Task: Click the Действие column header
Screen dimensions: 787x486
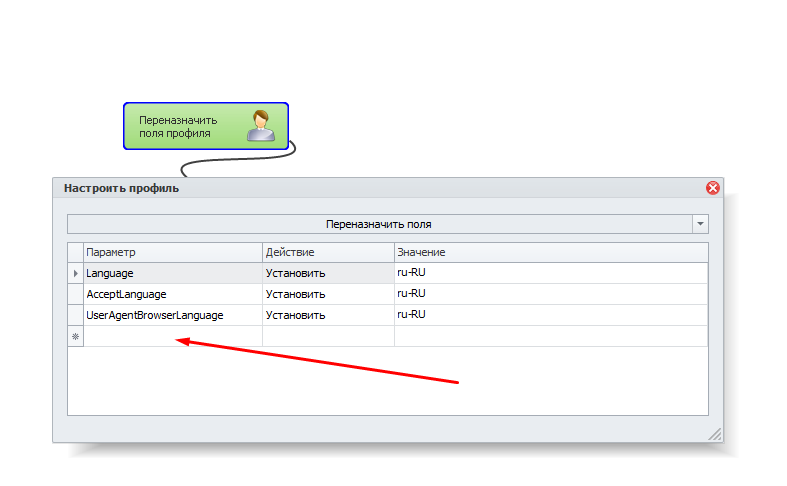Action: [x=328, y=252]
